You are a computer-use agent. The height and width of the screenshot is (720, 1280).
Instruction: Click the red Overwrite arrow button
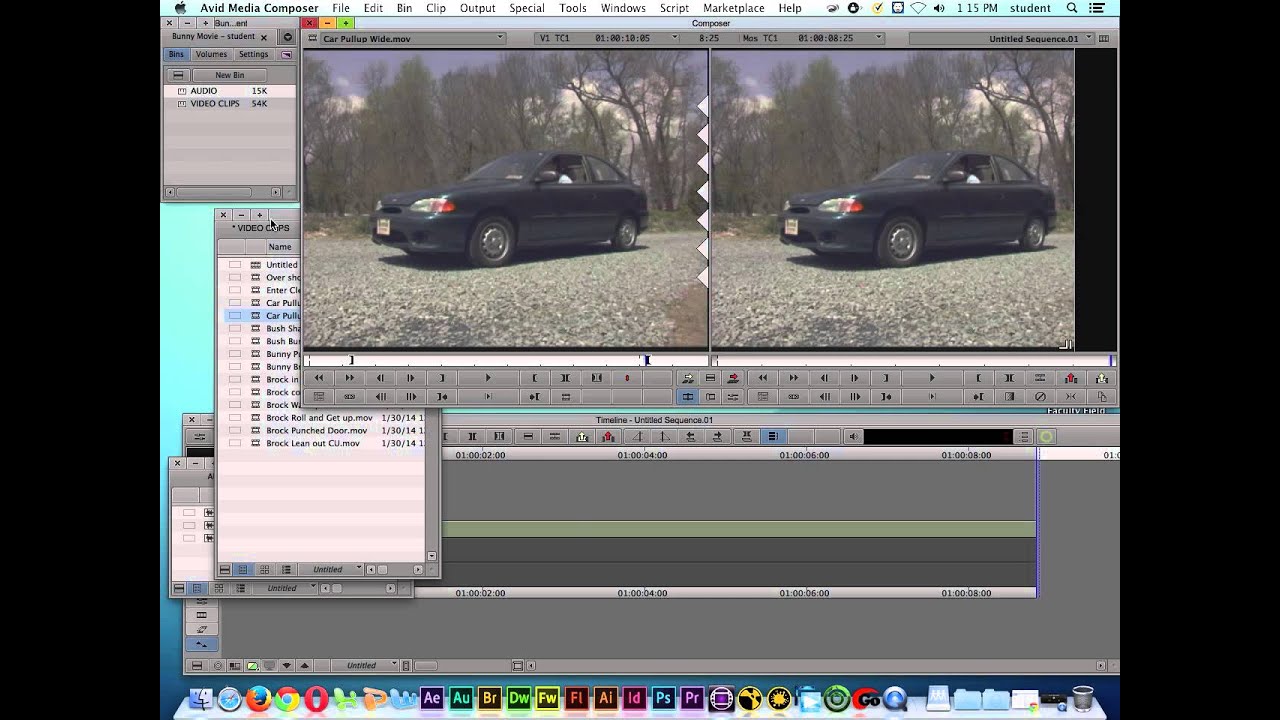733,378
